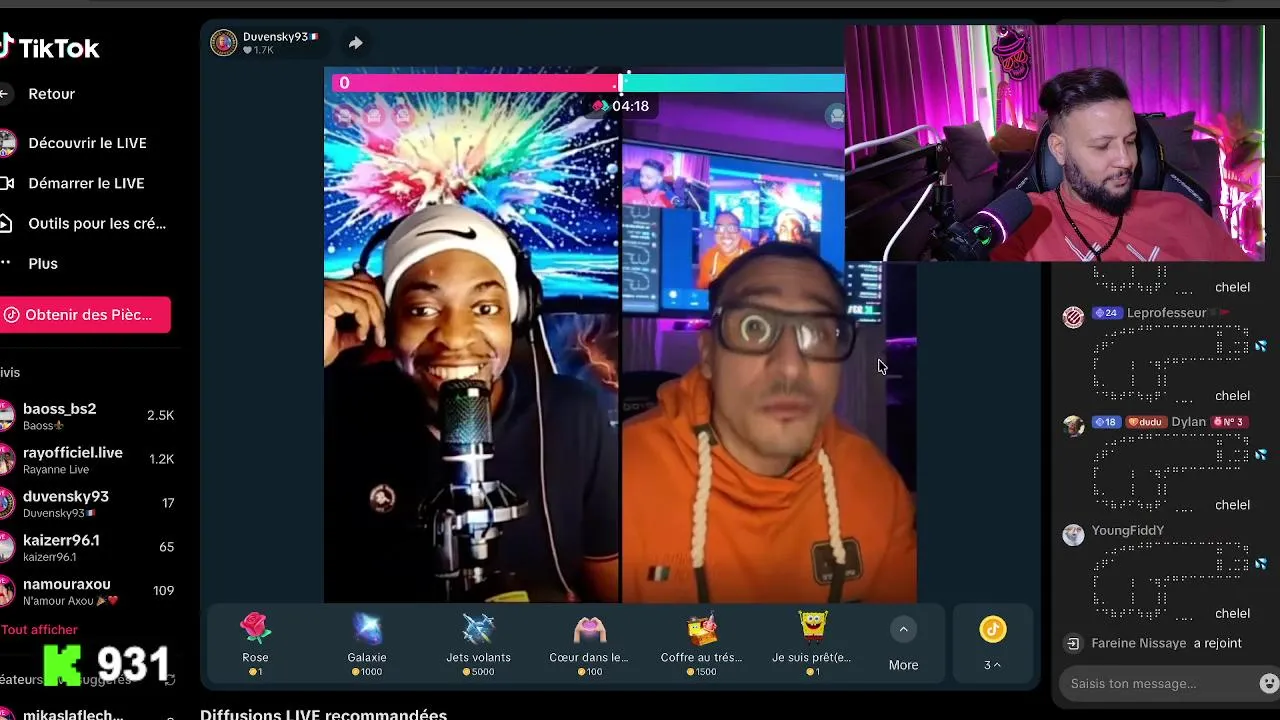Click viewer avatar at right battle top
The width and height of the screenshot is (1280, 720).
(x=836, y=116)
